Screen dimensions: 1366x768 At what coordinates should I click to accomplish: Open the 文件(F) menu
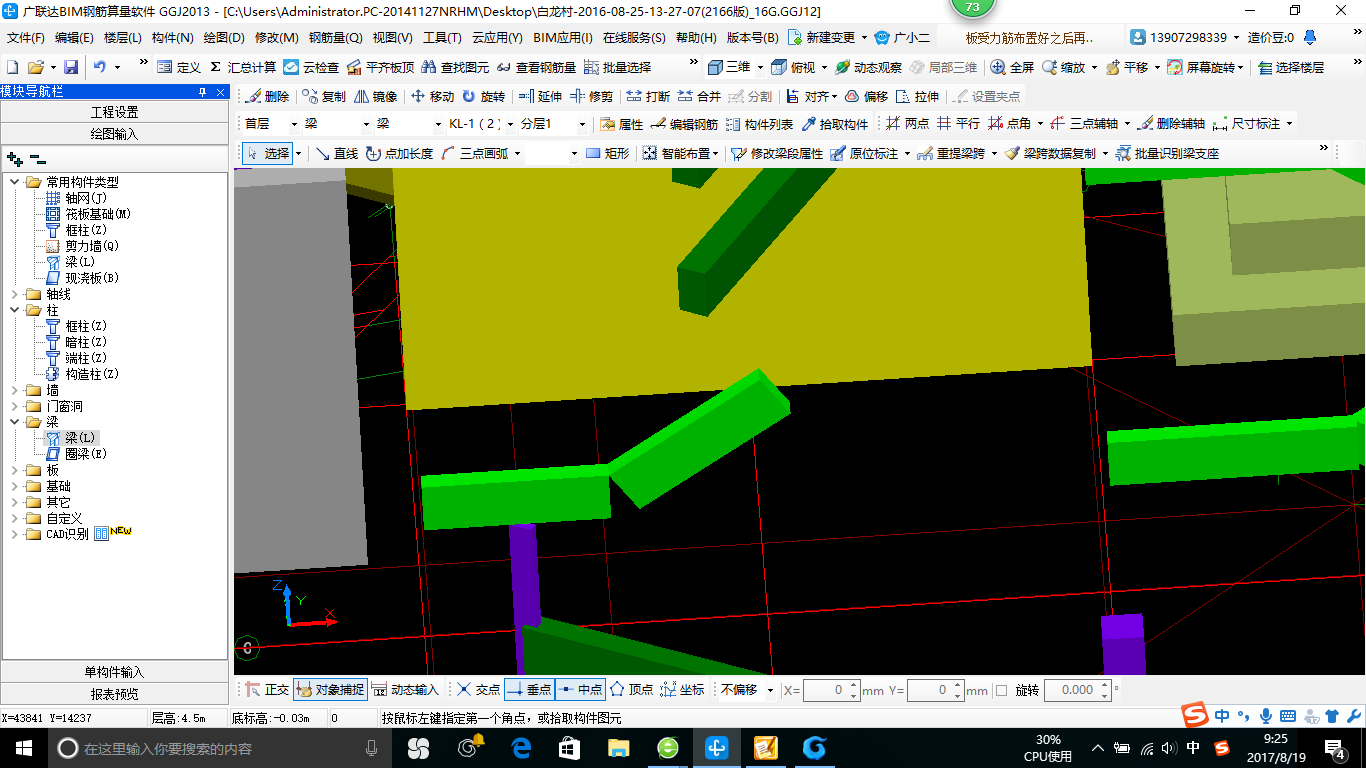click(x=25, y=38)
